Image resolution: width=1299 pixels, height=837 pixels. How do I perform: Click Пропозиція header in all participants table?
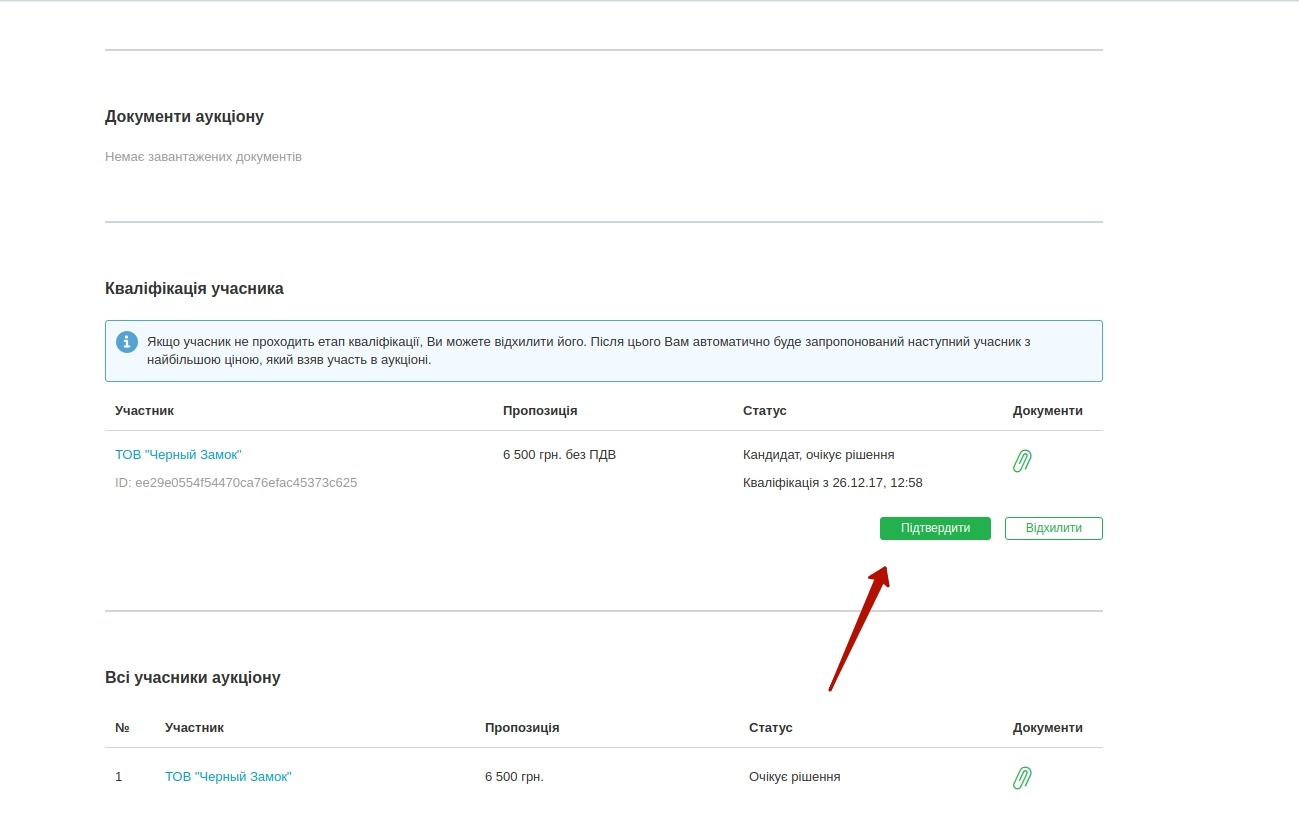pyautogui.click(x=522, y=728)
